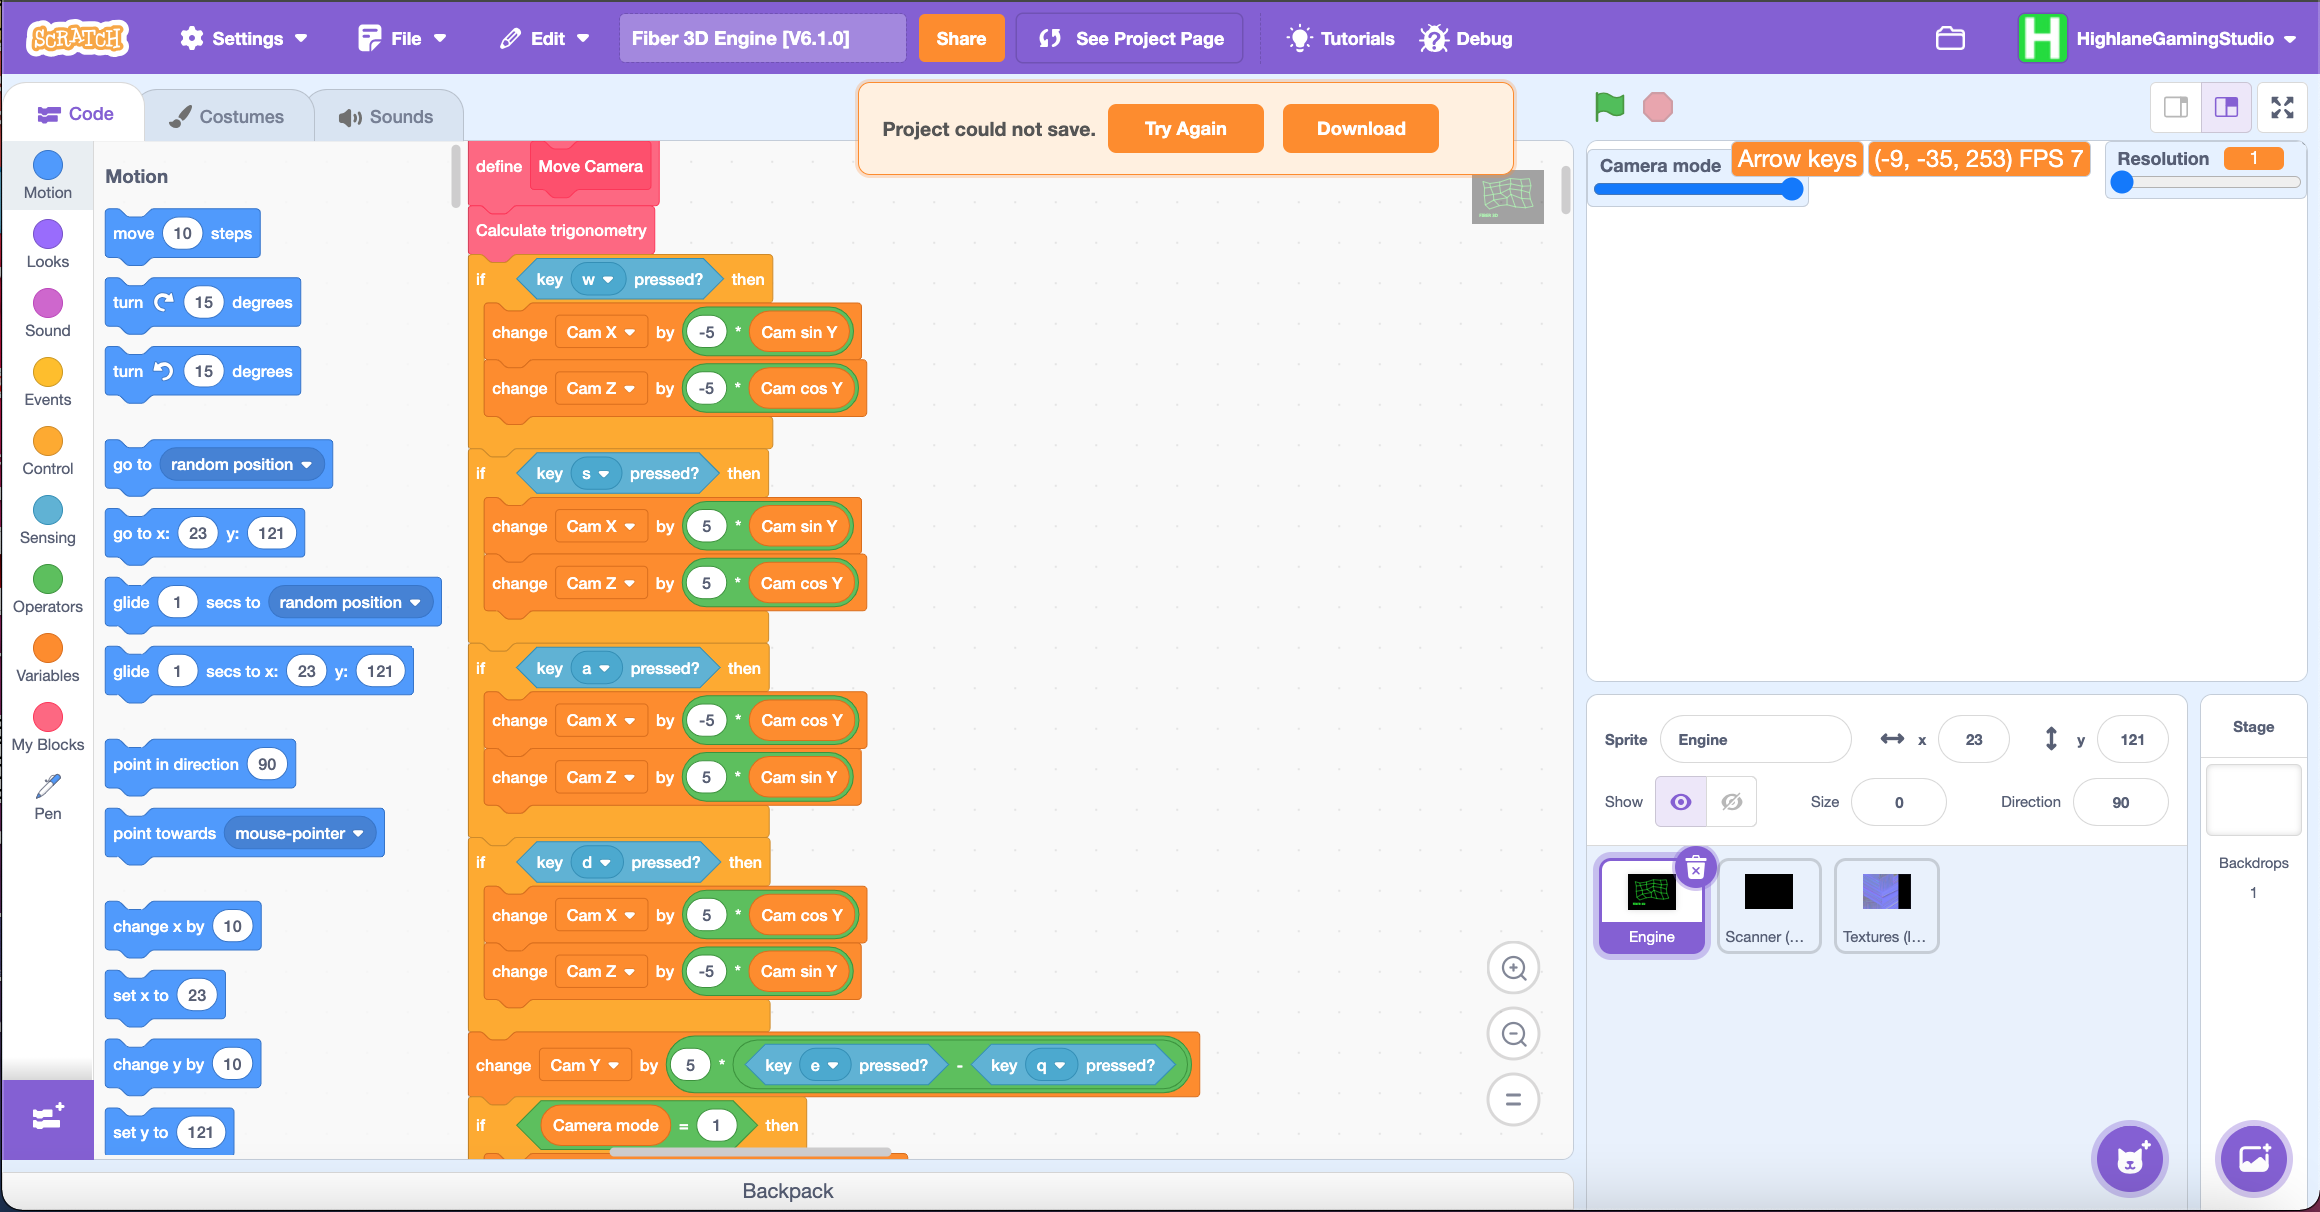Image resolution: width=2320 pixels, height=1212 pixels.
Task: Stop the project with the red stop sign
Action: [x=1658, y=107]
